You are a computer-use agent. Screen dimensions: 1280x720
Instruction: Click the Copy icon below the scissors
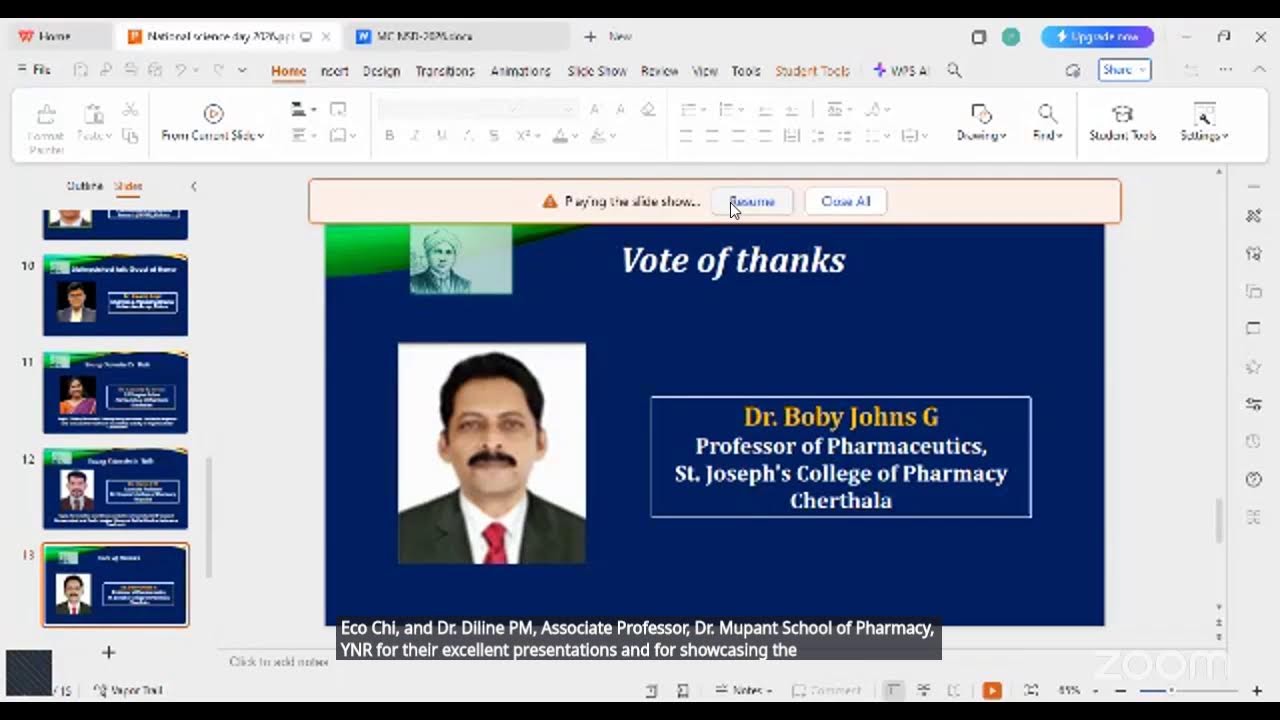click(130, 136)
